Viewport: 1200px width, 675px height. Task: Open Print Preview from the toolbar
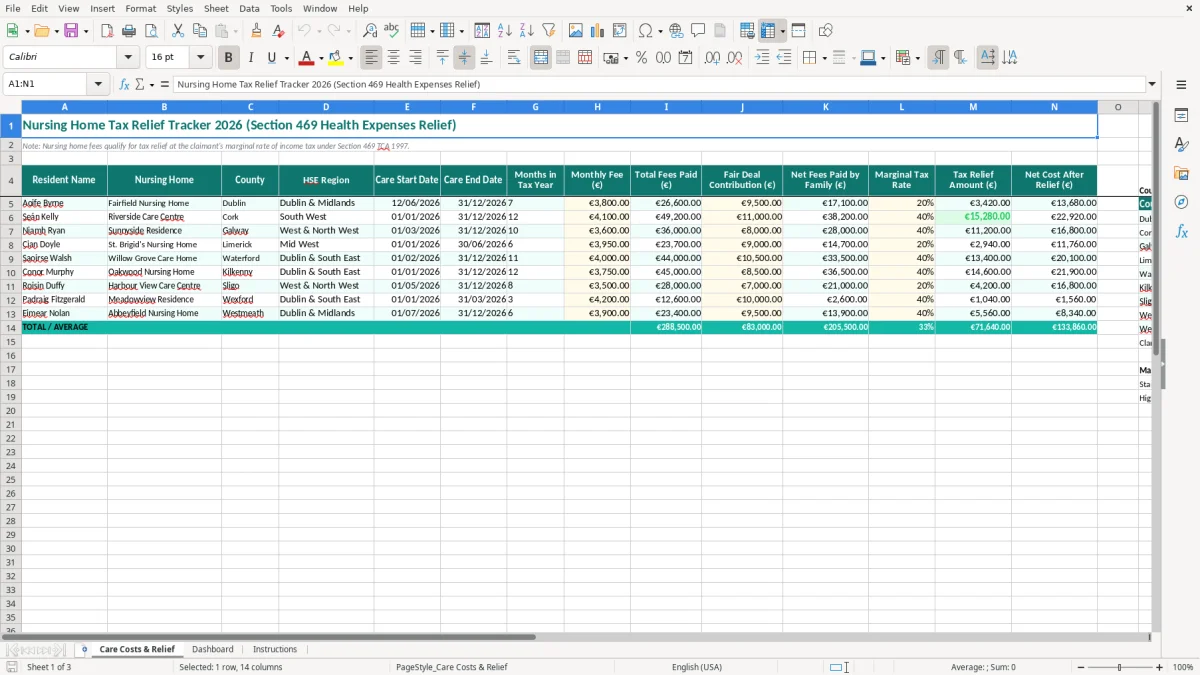tap(149, 31)
